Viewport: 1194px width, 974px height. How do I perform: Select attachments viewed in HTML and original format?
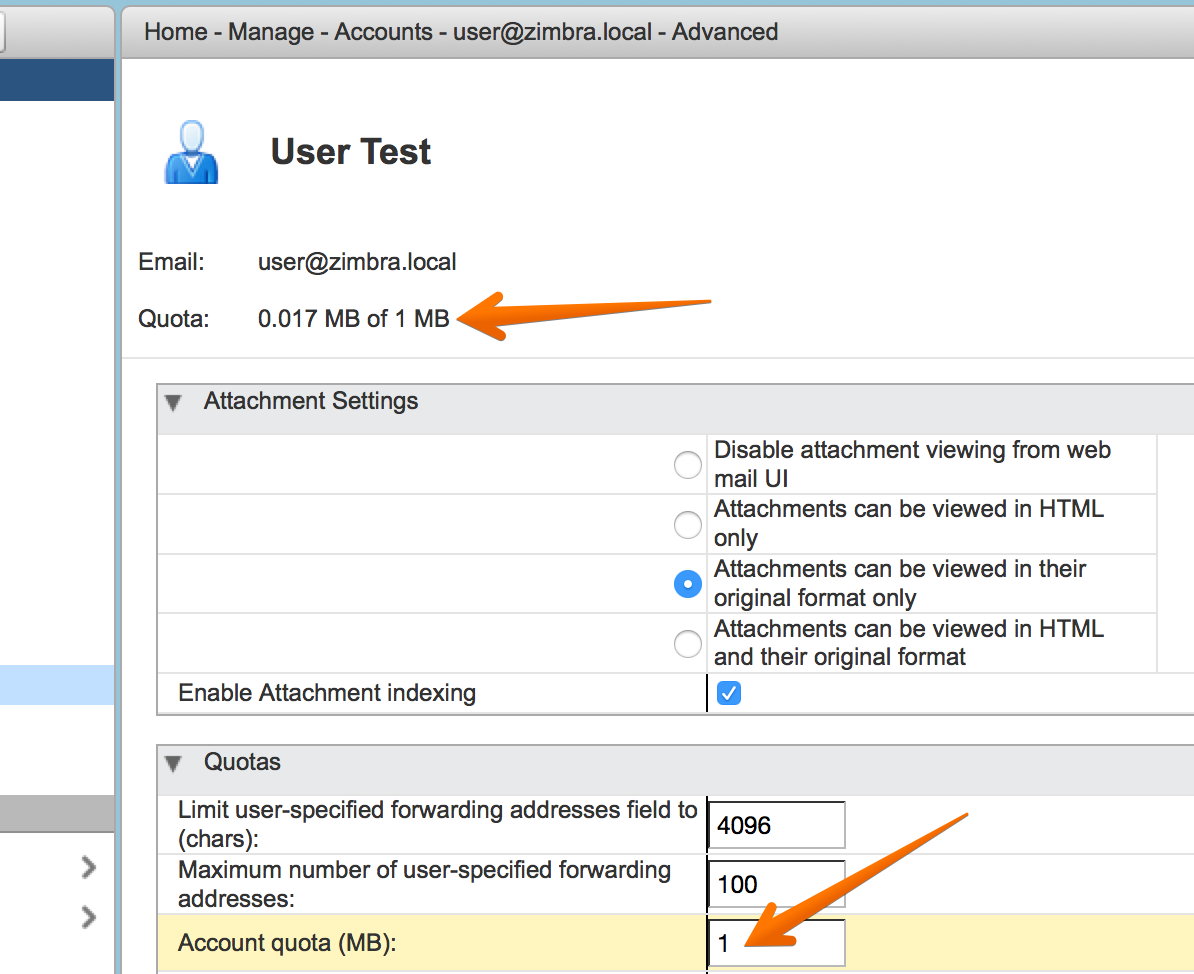pyautogui.click(x=688, y=643)
